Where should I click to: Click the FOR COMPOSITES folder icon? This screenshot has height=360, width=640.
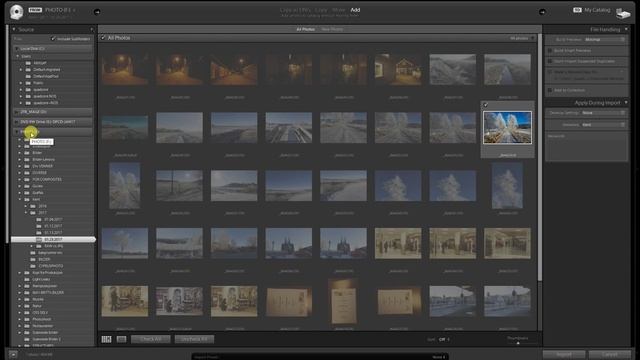27,179
